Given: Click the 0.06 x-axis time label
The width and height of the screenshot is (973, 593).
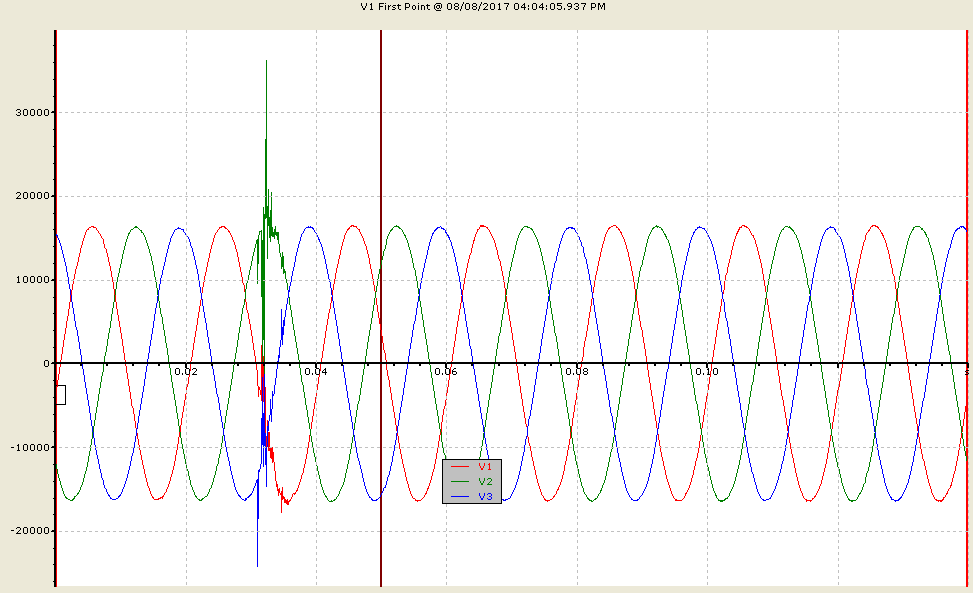Looking at the screenshot, I should click(446, 372).
